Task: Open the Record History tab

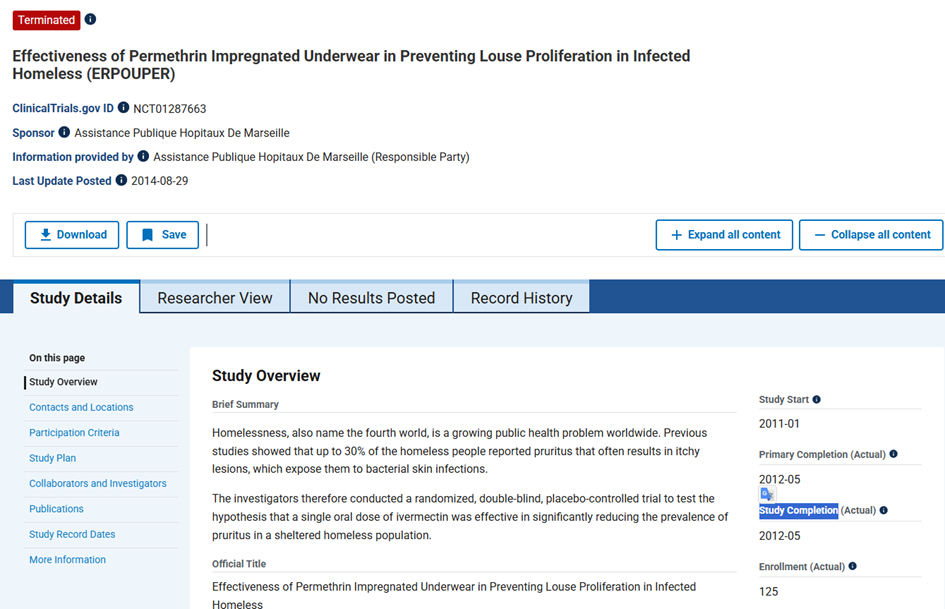Action: [521, 298]
